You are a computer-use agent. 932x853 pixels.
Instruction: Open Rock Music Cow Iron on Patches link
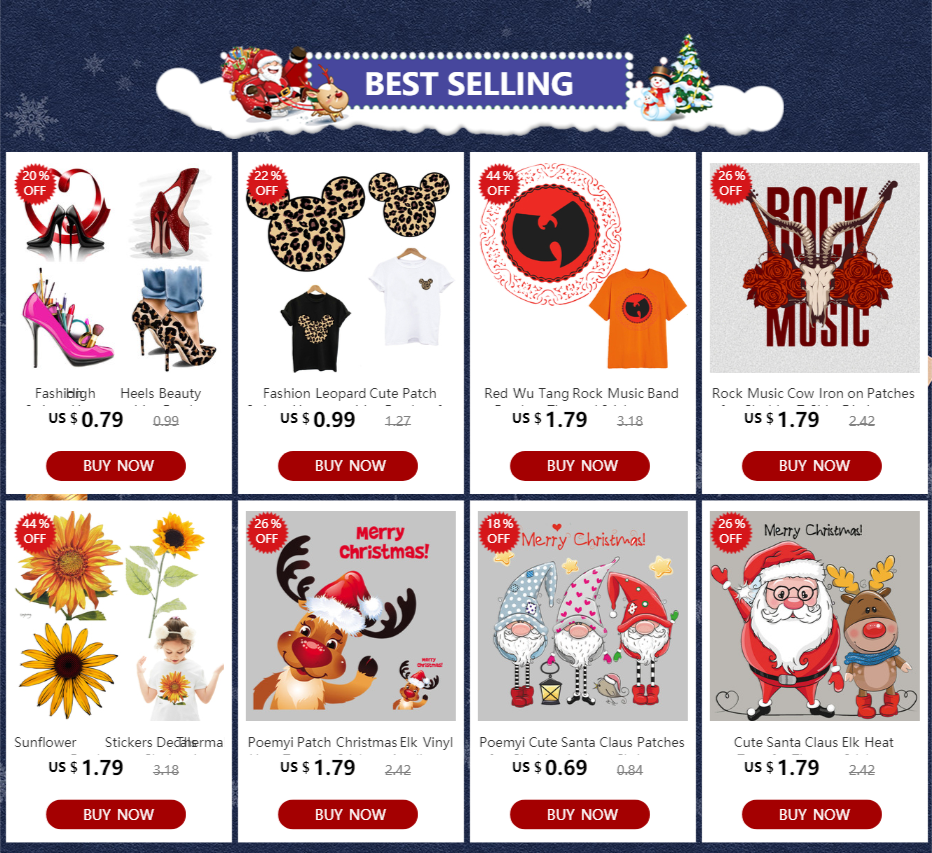point(813,394)
